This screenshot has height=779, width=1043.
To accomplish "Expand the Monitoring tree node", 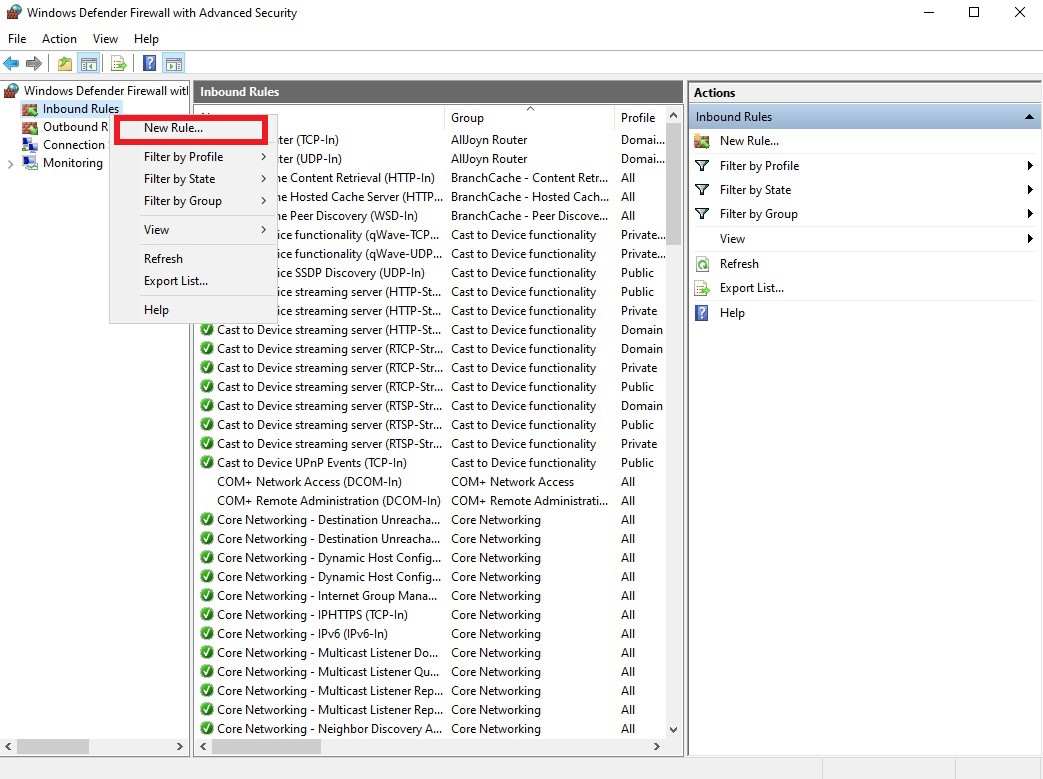I will coord(10,164).
